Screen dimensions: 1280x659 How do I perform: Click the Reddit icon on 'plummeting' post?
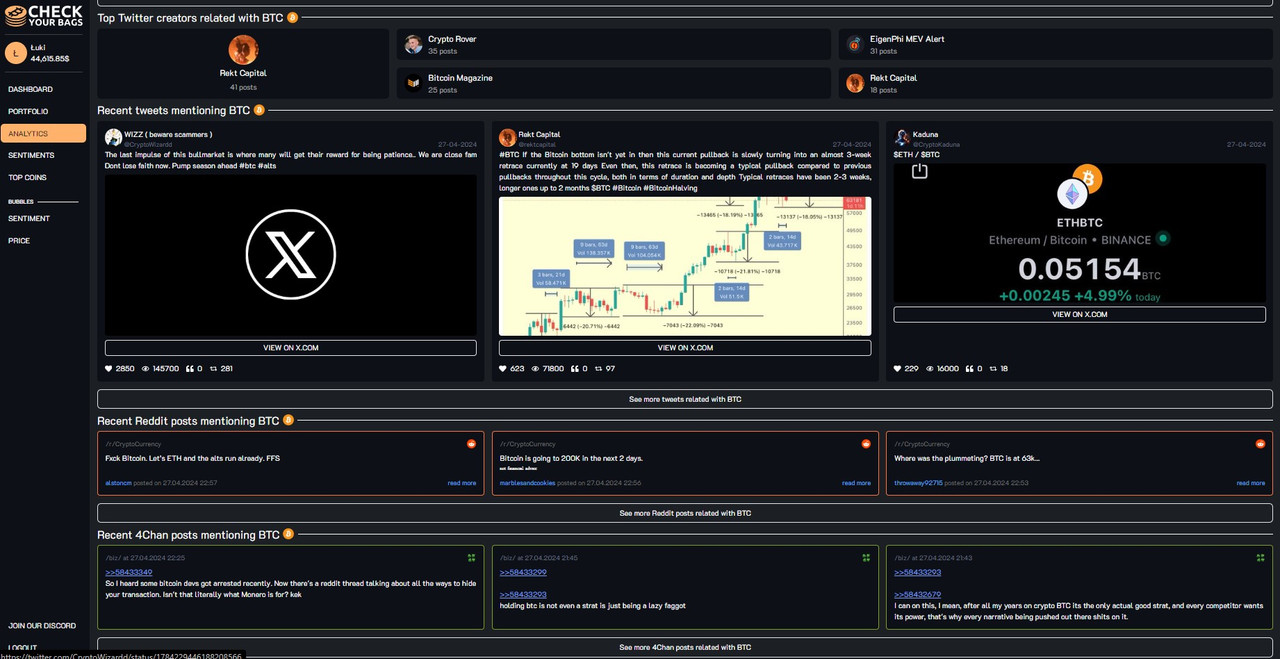pyautogui.click(x=1261, y=443)
